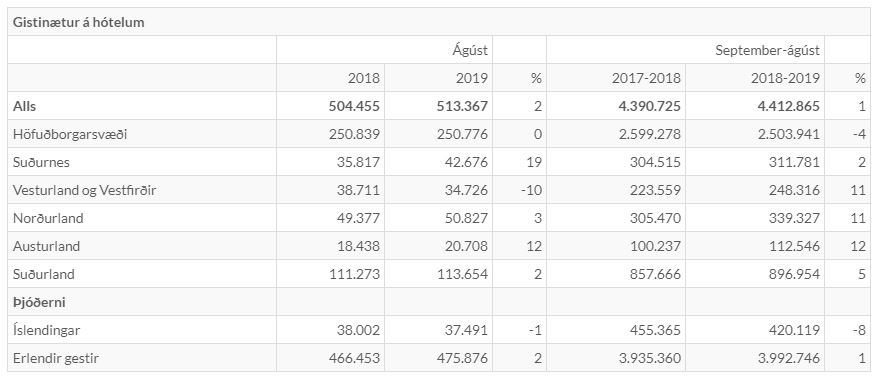Select the Alls row label
The height and width of the screenshot is (386, 883).
[x=24, y=107]
